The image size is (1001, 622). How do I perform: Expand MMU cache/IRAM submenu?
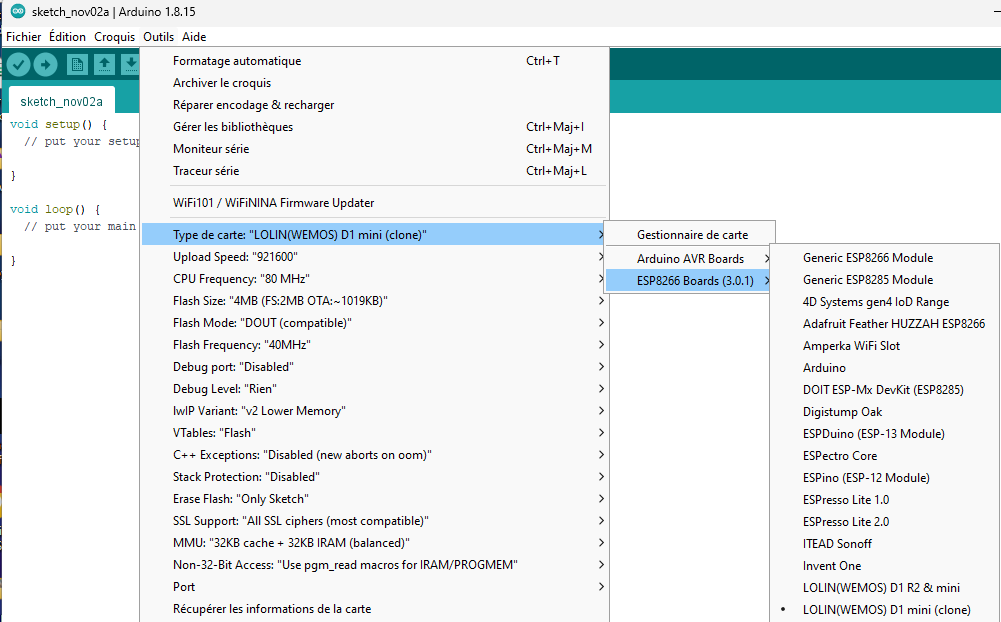coord(374,543)
